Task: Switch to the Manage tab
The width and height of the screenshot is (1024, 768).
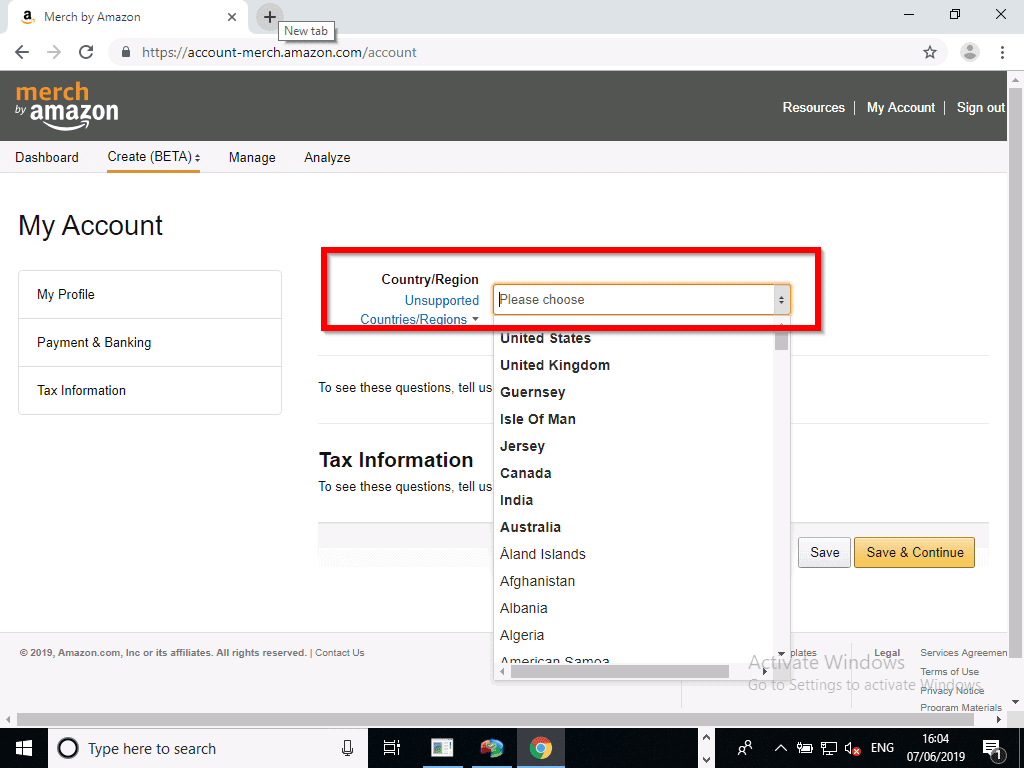Action: 251,157
